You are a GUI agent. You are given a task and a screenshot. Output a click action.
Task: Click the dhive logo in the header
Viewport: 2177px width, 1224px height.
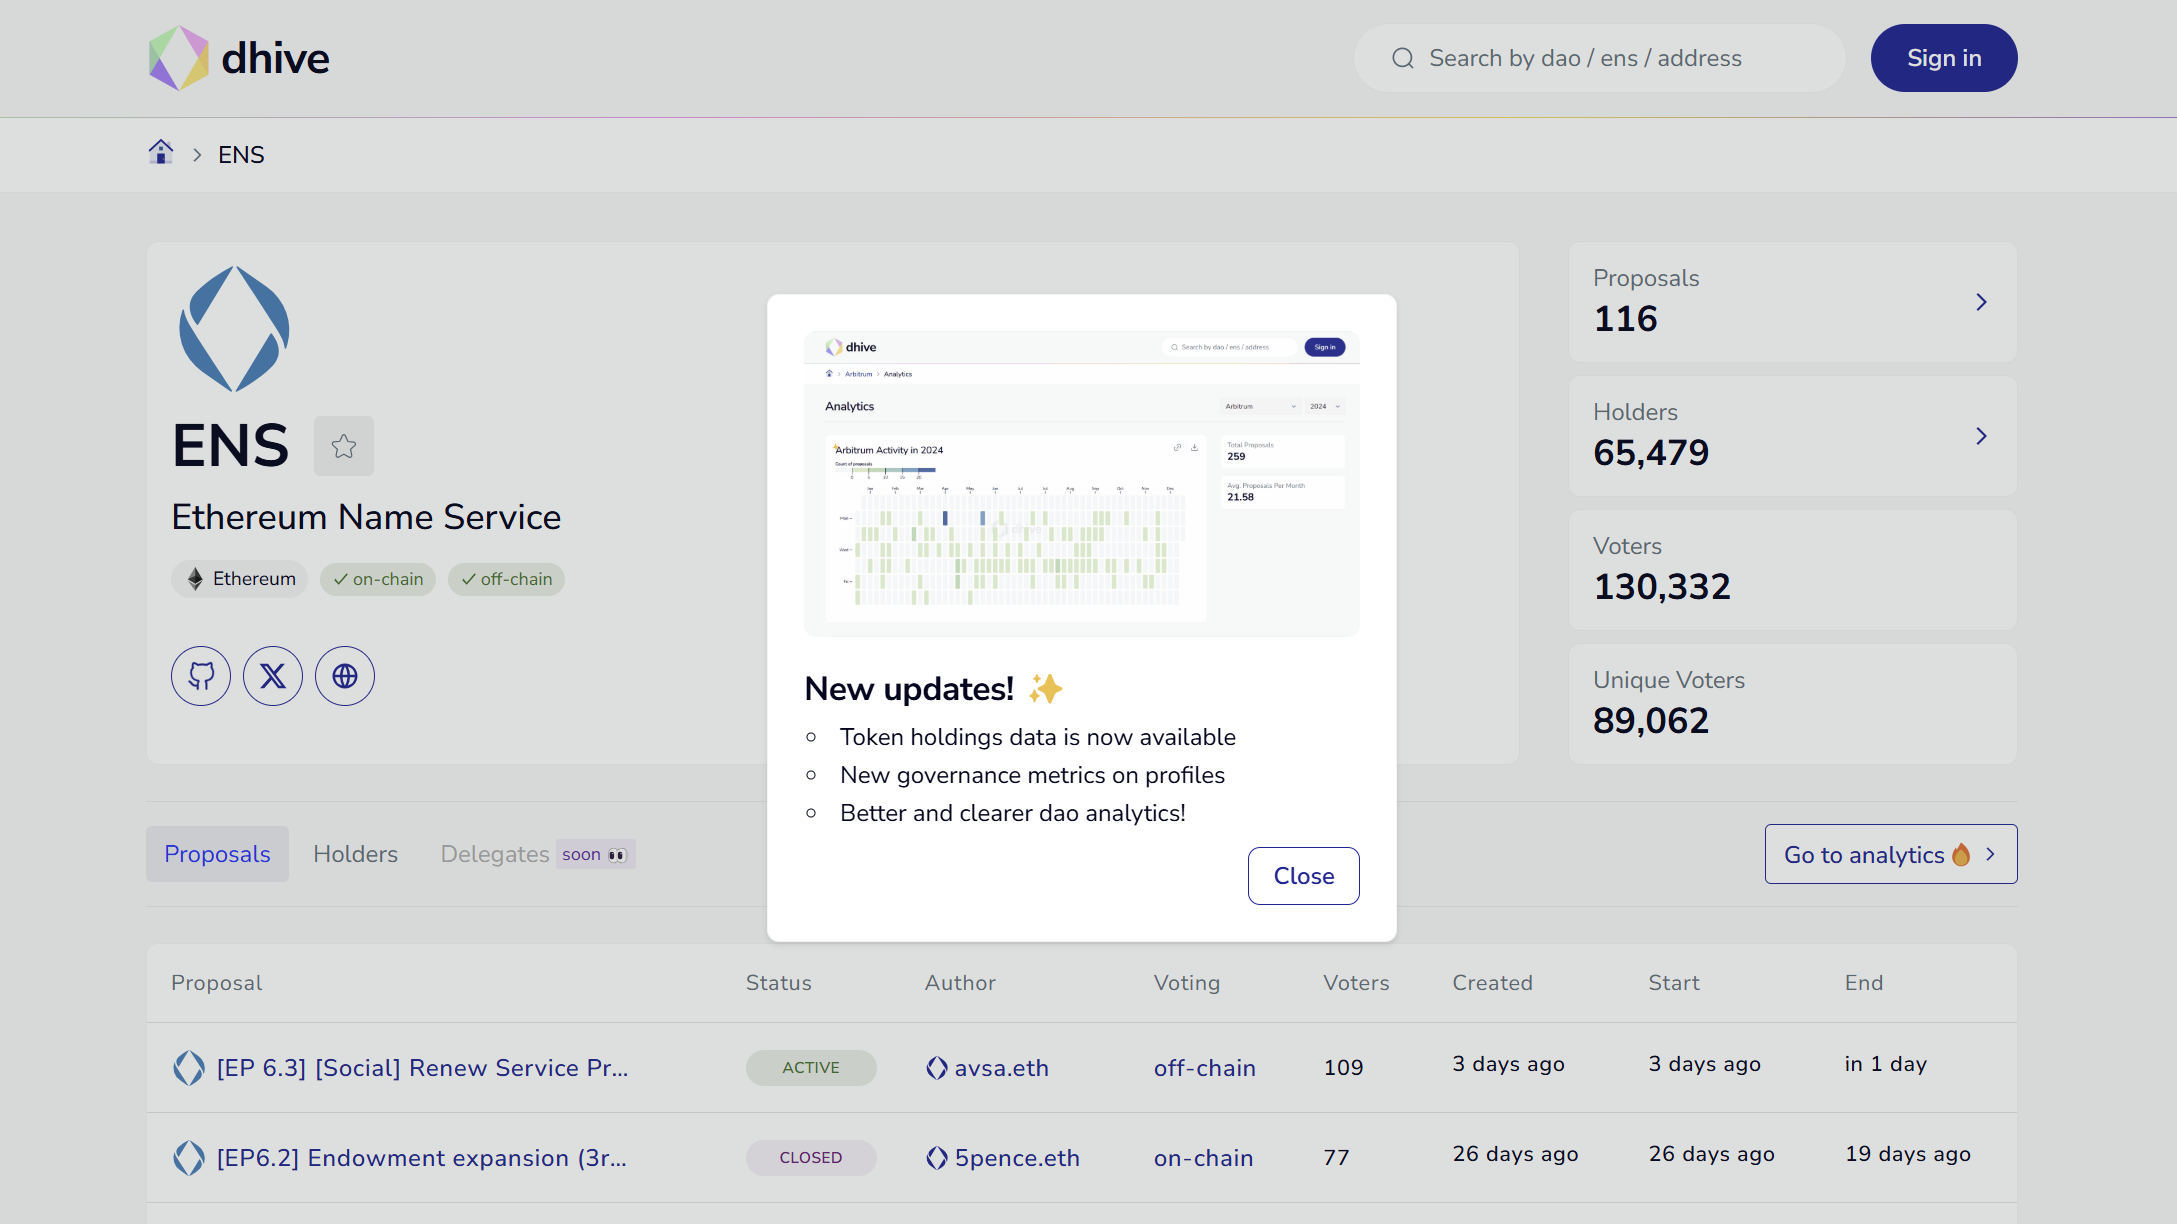(x=239, y=58)
